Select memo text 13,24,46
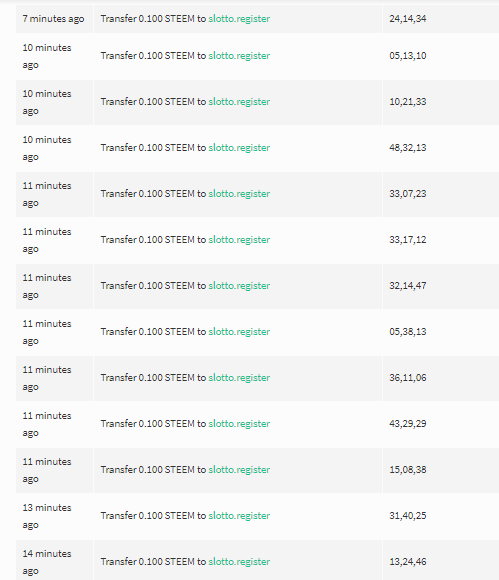The width and height of the screenshot is (499, 580). click(408, 562)
